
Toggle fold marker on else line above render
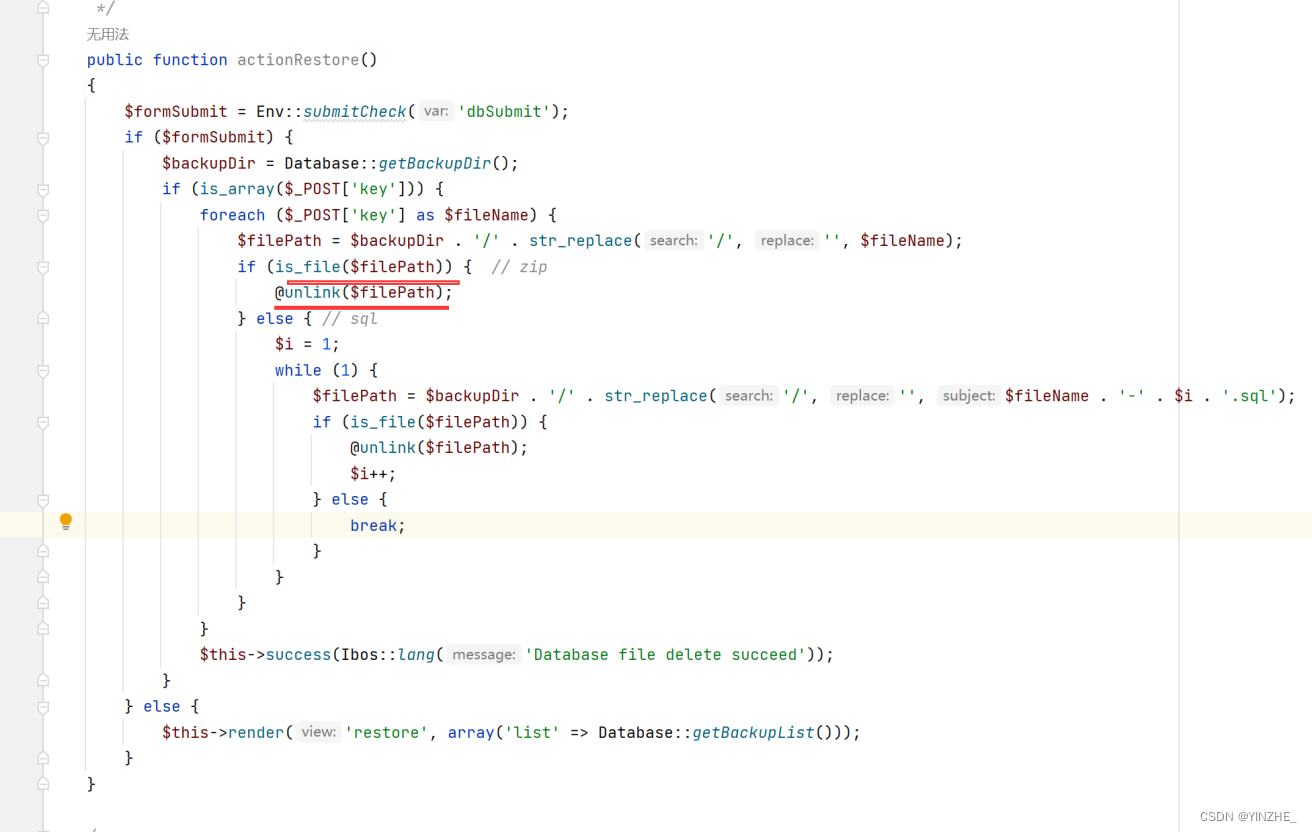click(43, 707)
